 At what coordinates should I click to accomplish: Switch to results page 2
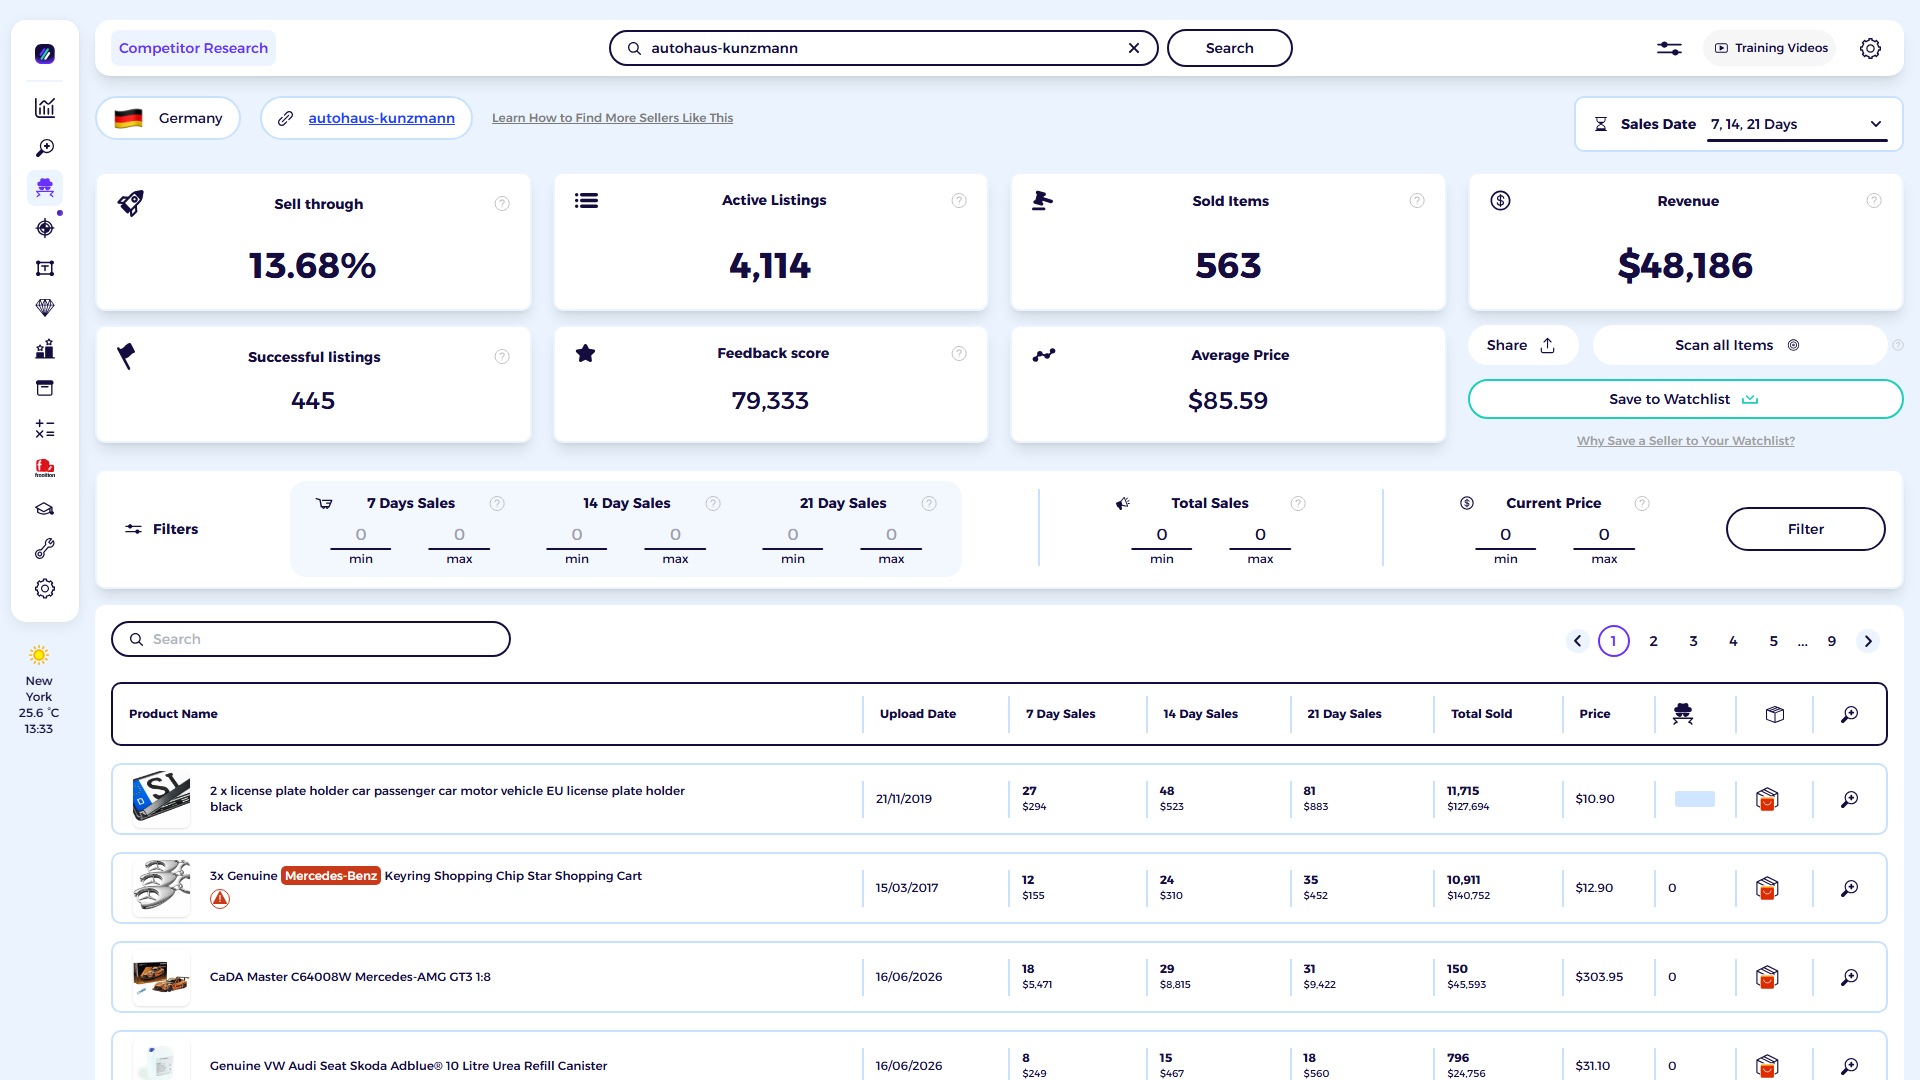(1654, 641)
